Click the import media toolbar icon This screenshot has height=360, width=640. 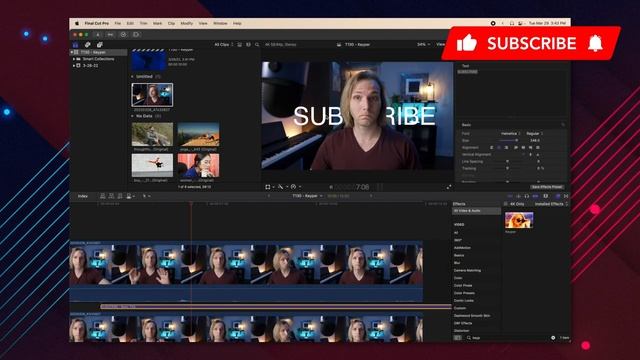98,35
